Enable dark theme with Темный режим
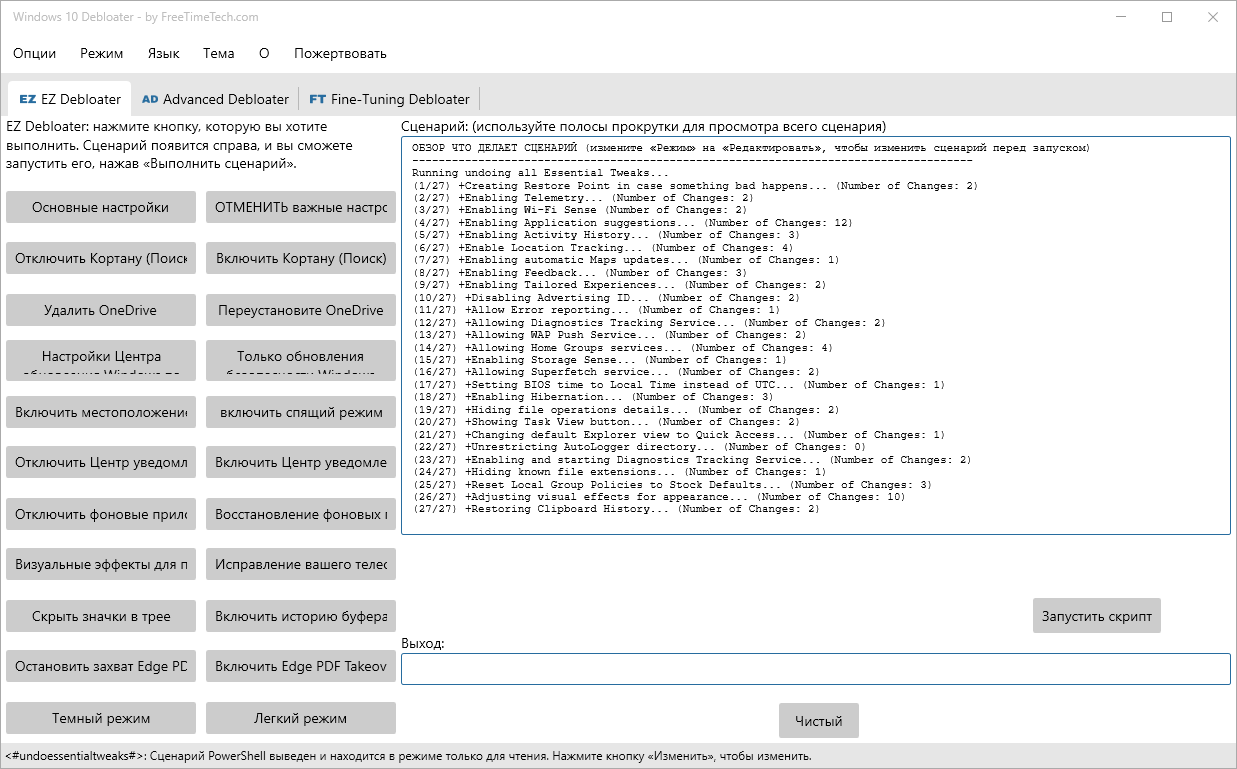 point(101,718)
